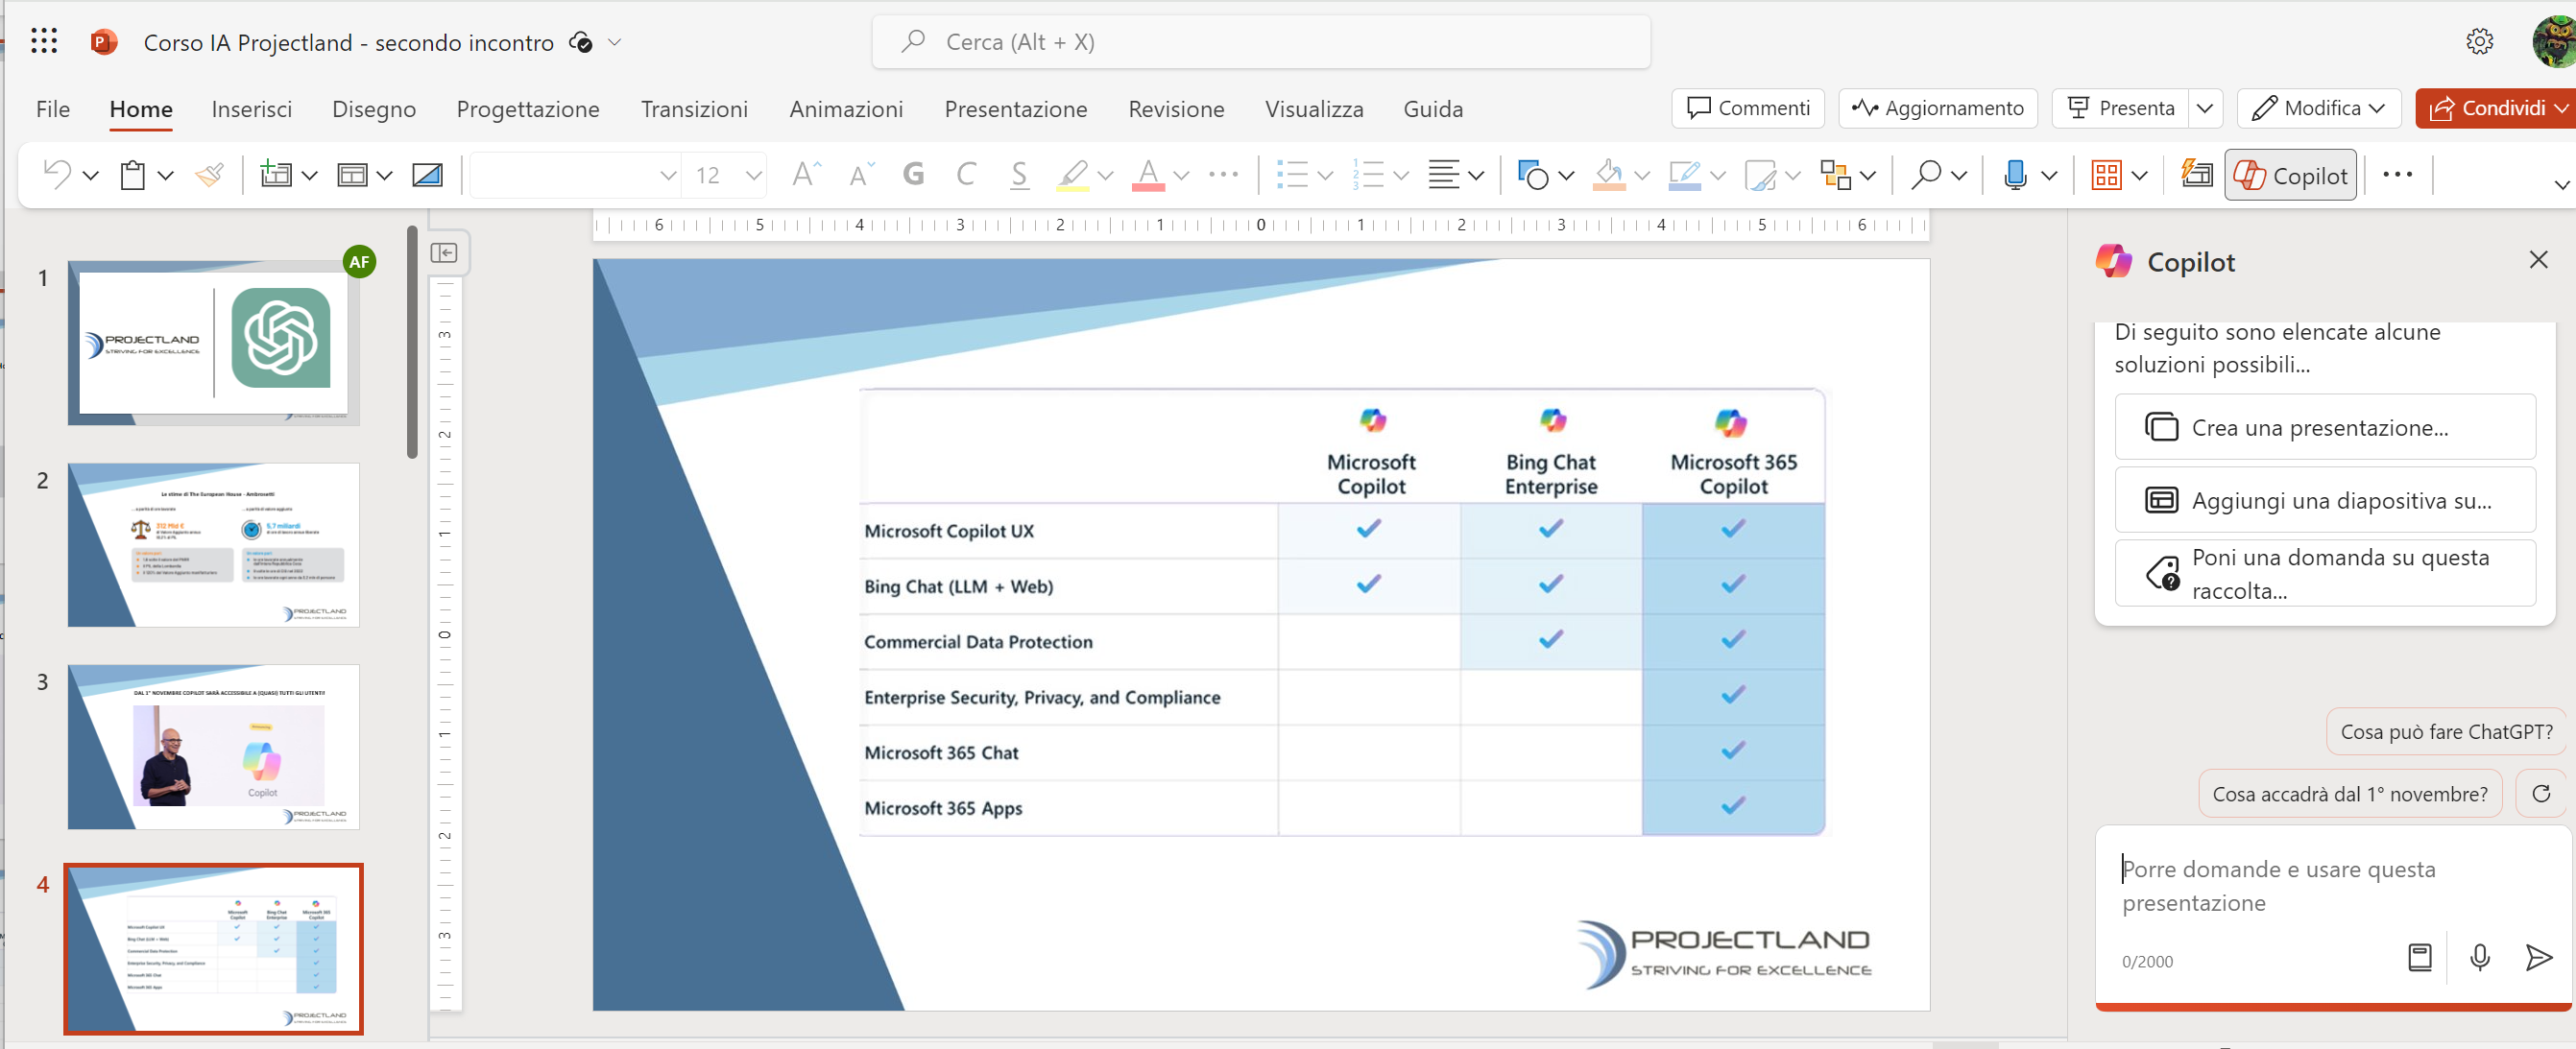This screenshot has height=1049, width=2576.
Task: Expand the bullets dropdown arrow
Action: click(1326, 176)
